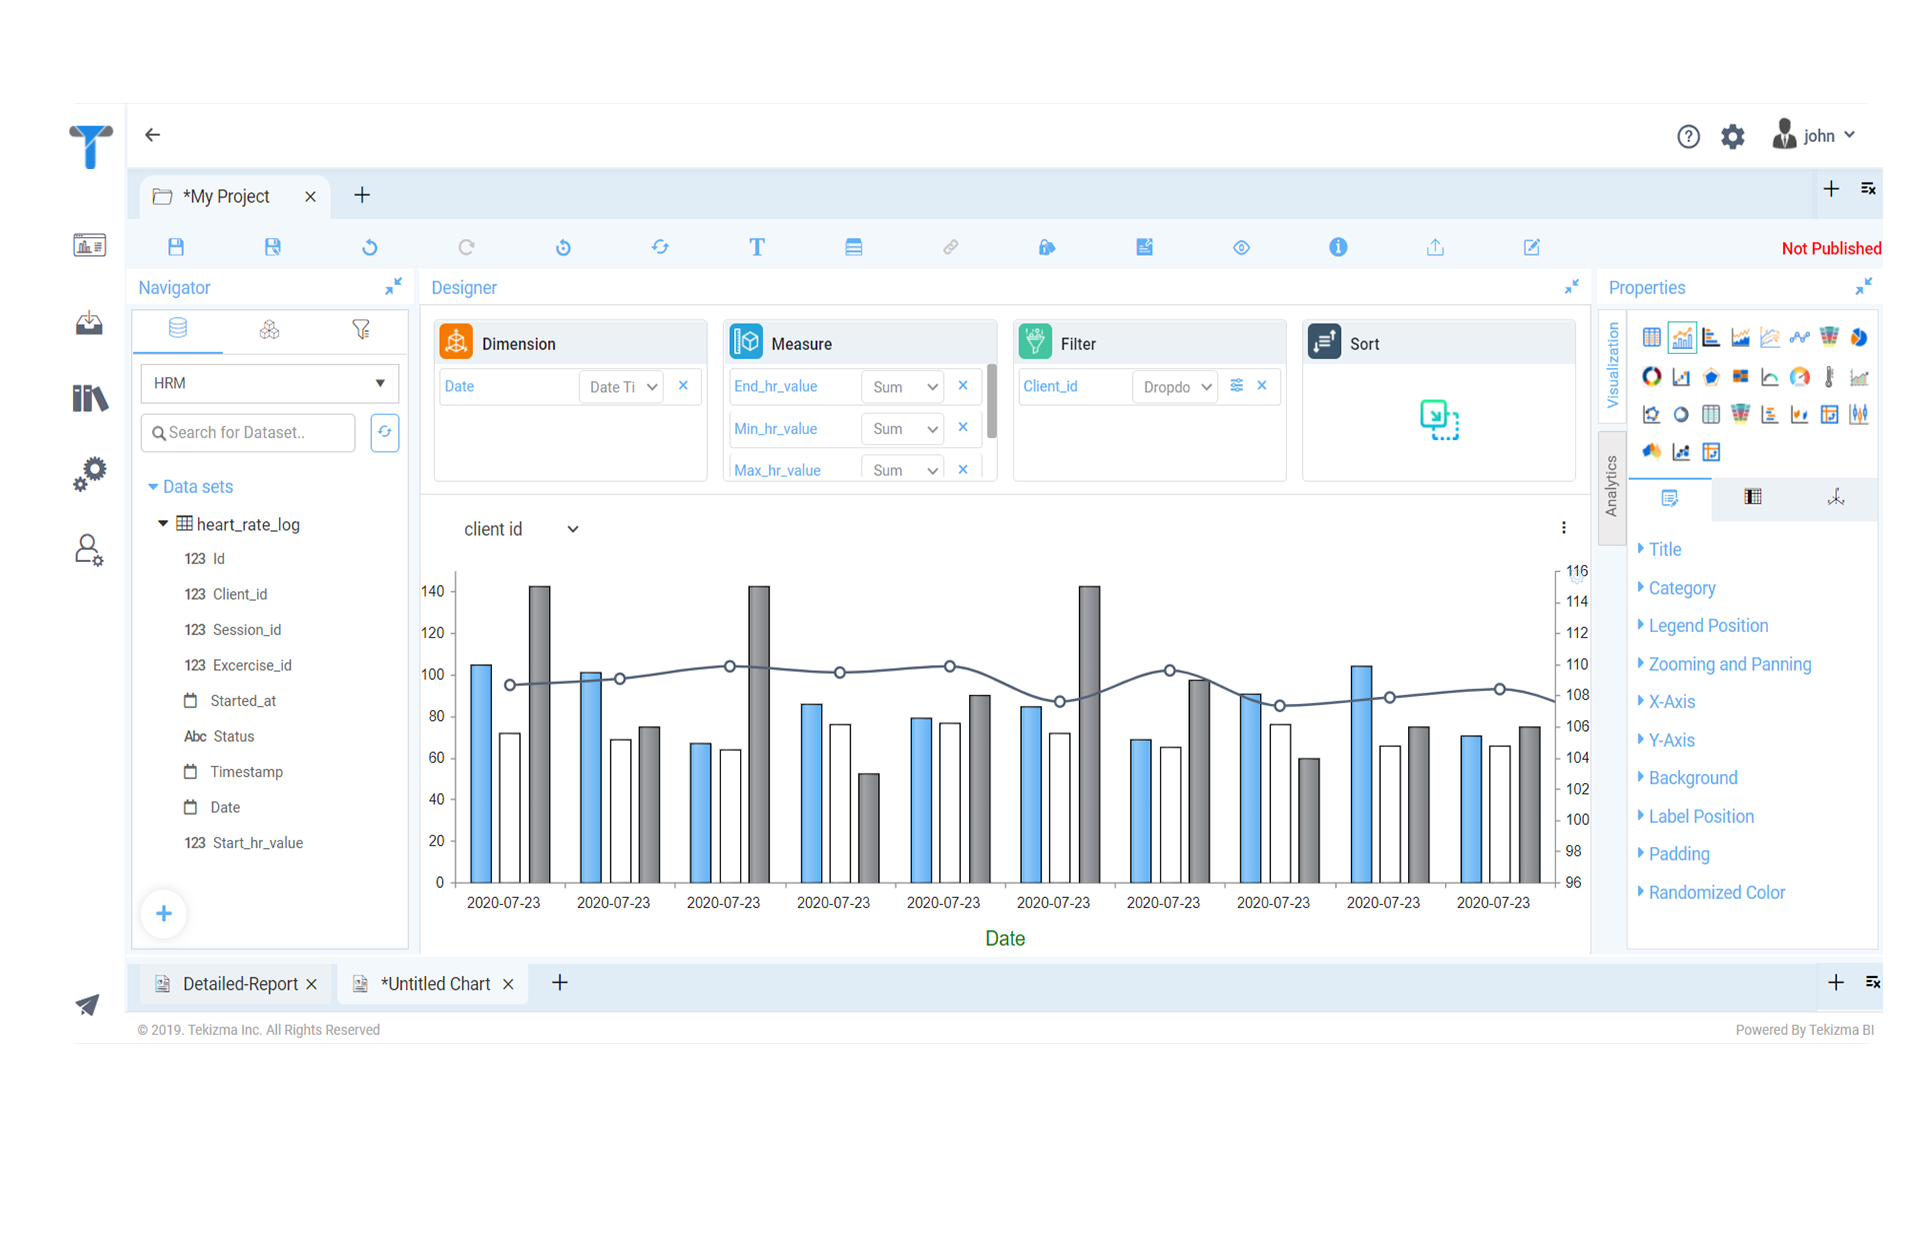Click the blue Info icon in toolbar

[1338, 247]
